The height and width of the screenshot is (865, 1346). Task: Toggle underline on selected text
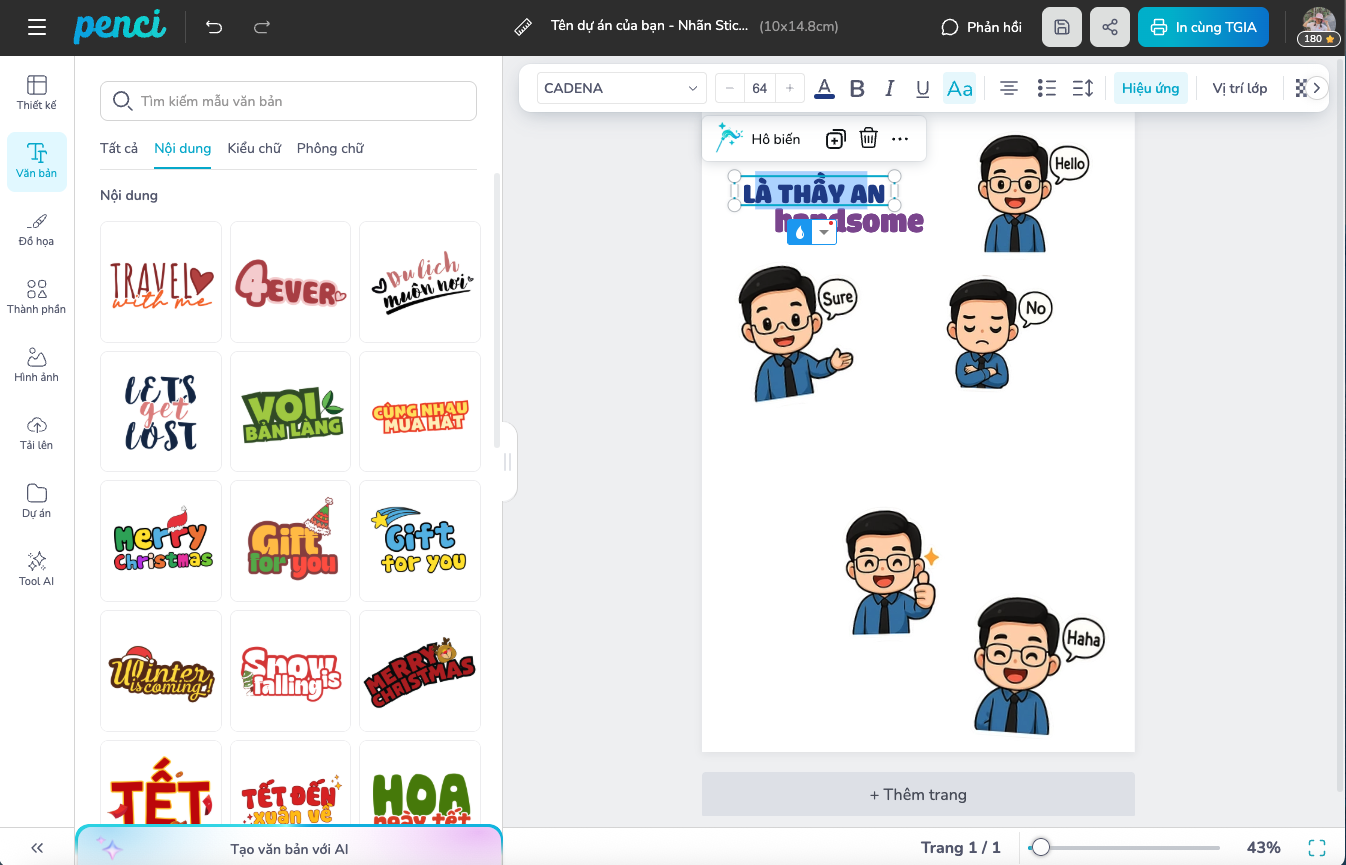coord(922,88)
